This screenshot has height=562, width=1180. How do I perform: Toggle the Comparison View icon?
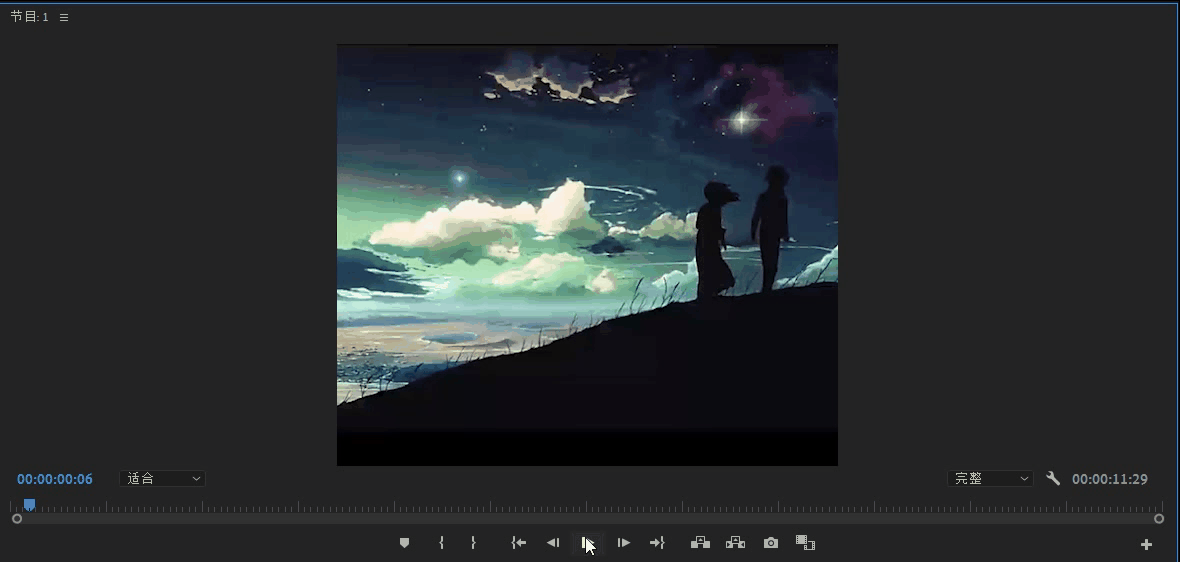click(x=805, y=543)
